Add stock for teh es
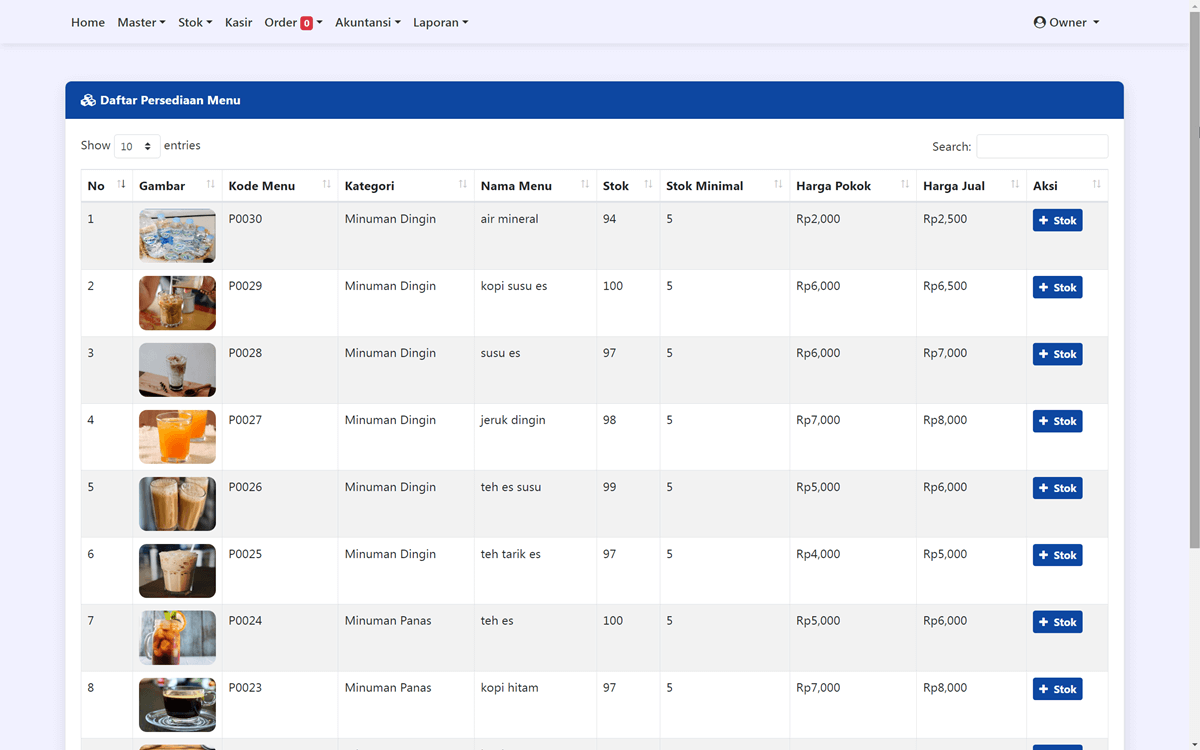Image resolution: width=1200 pixels, height=750 pixels. point(1057,622)
